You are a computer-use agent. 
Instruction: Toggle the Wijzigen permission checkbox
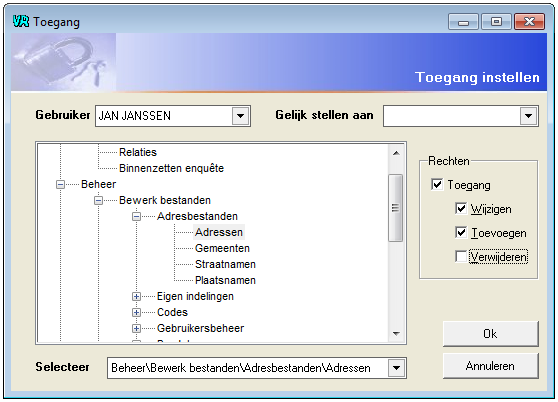pos(461,208)
